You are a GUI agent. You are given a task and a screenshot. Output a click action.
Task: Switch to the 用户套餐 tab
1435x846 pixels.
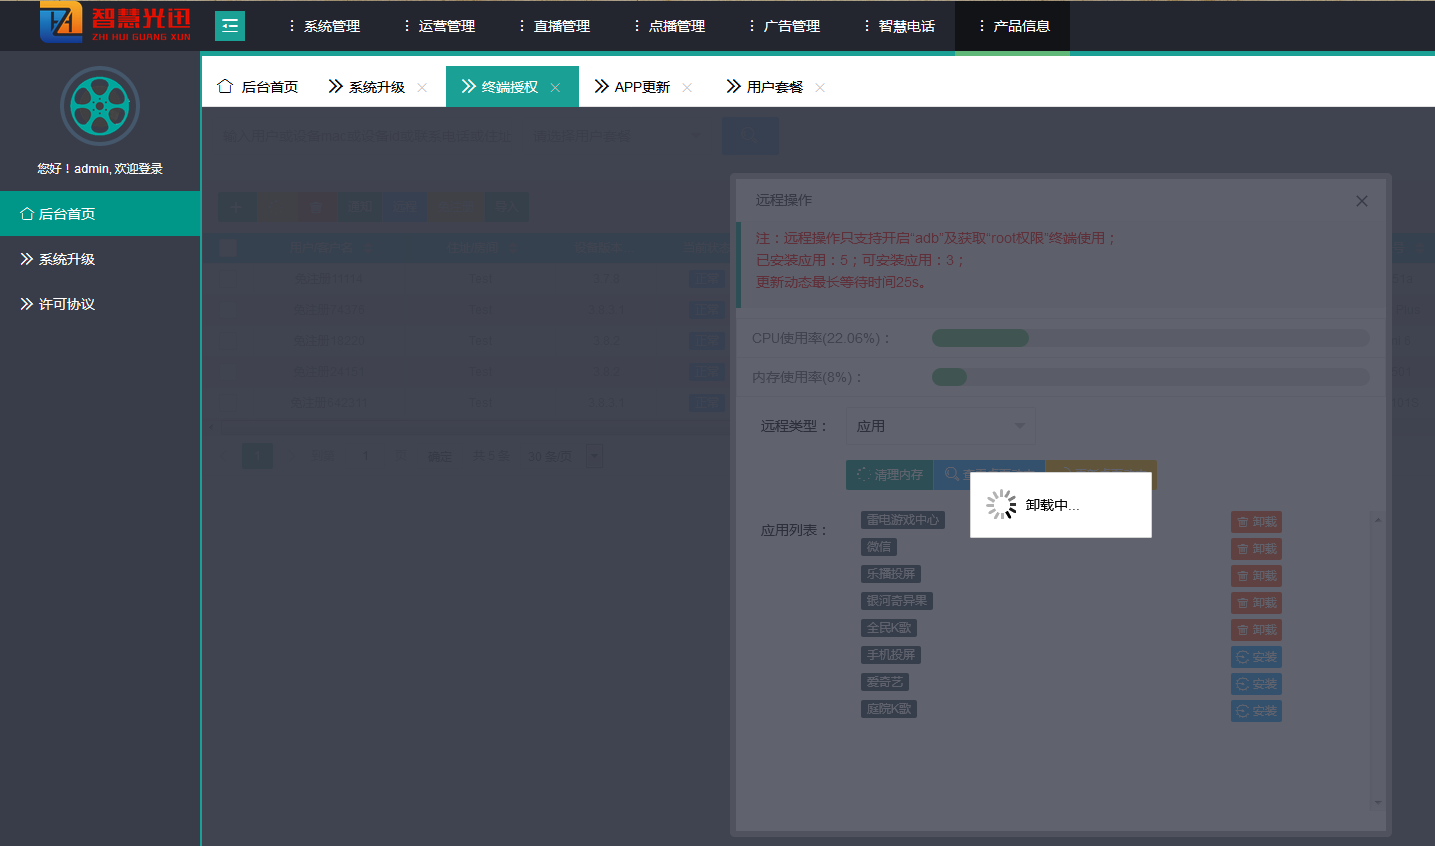click(x=773, y=87)
